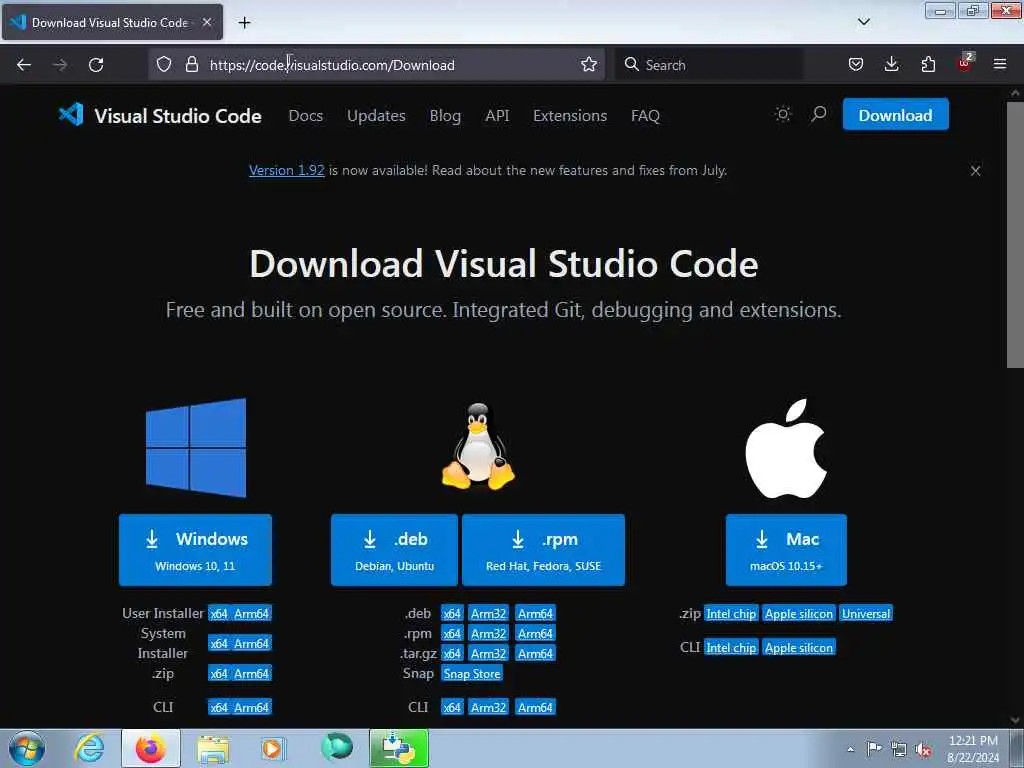Select the Download Visual Studio Code tab
The height and width of the screenshot is (768, 1024).
coord(112,22)
